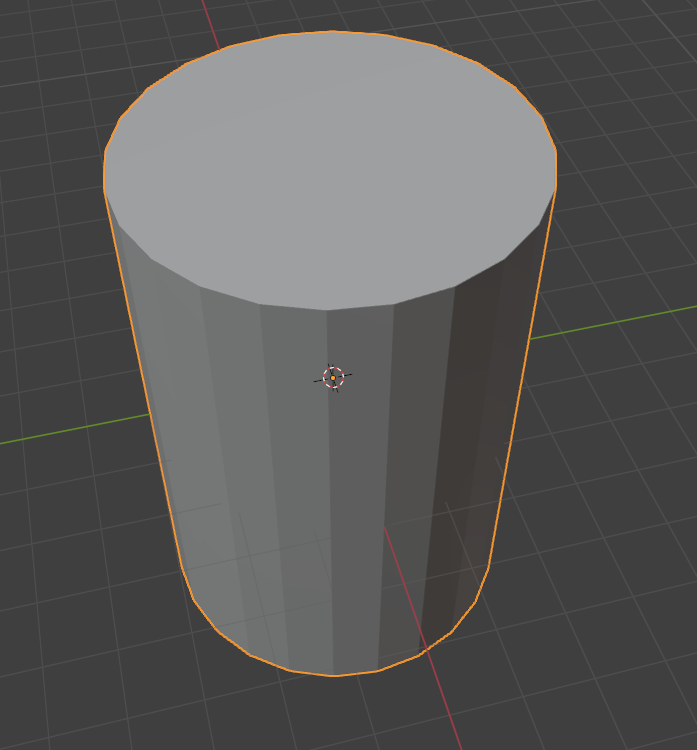
Task: Click the bottom rim of the cylinder
Action: point(333,675)
